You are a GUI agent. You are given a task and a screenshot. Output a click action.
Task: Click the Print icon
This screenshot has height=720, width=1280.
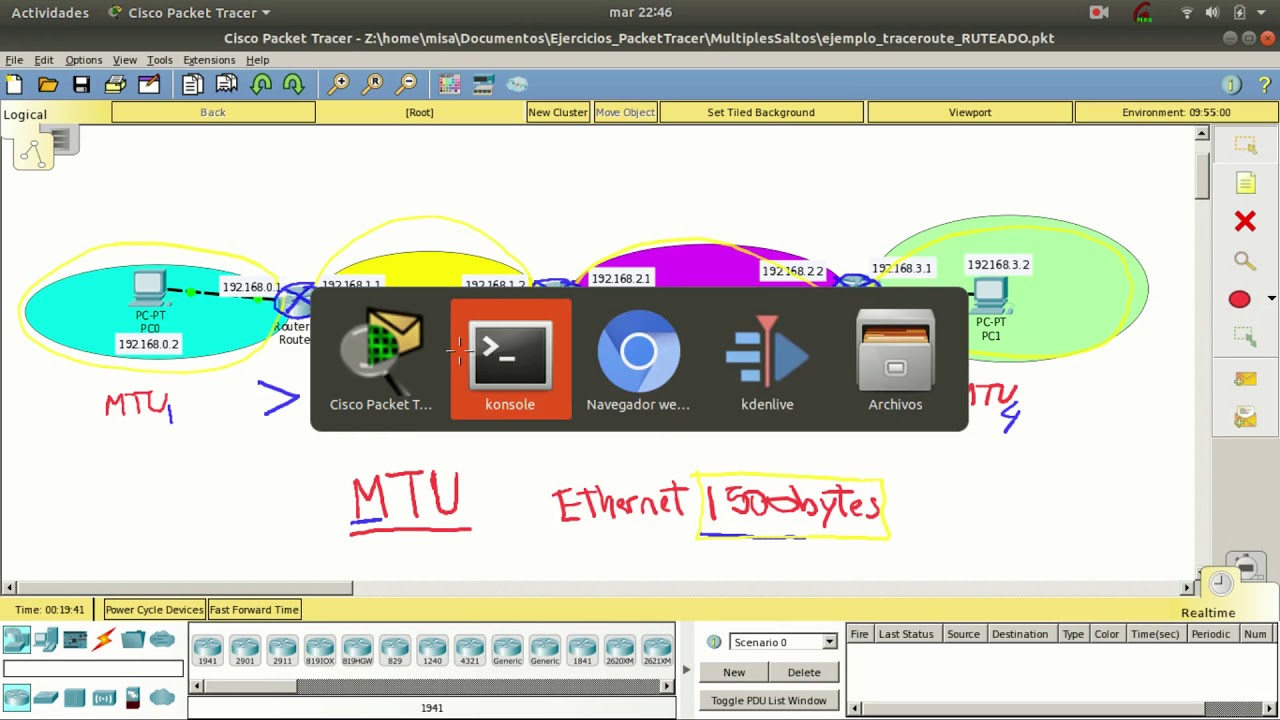[x=115, y=85]
